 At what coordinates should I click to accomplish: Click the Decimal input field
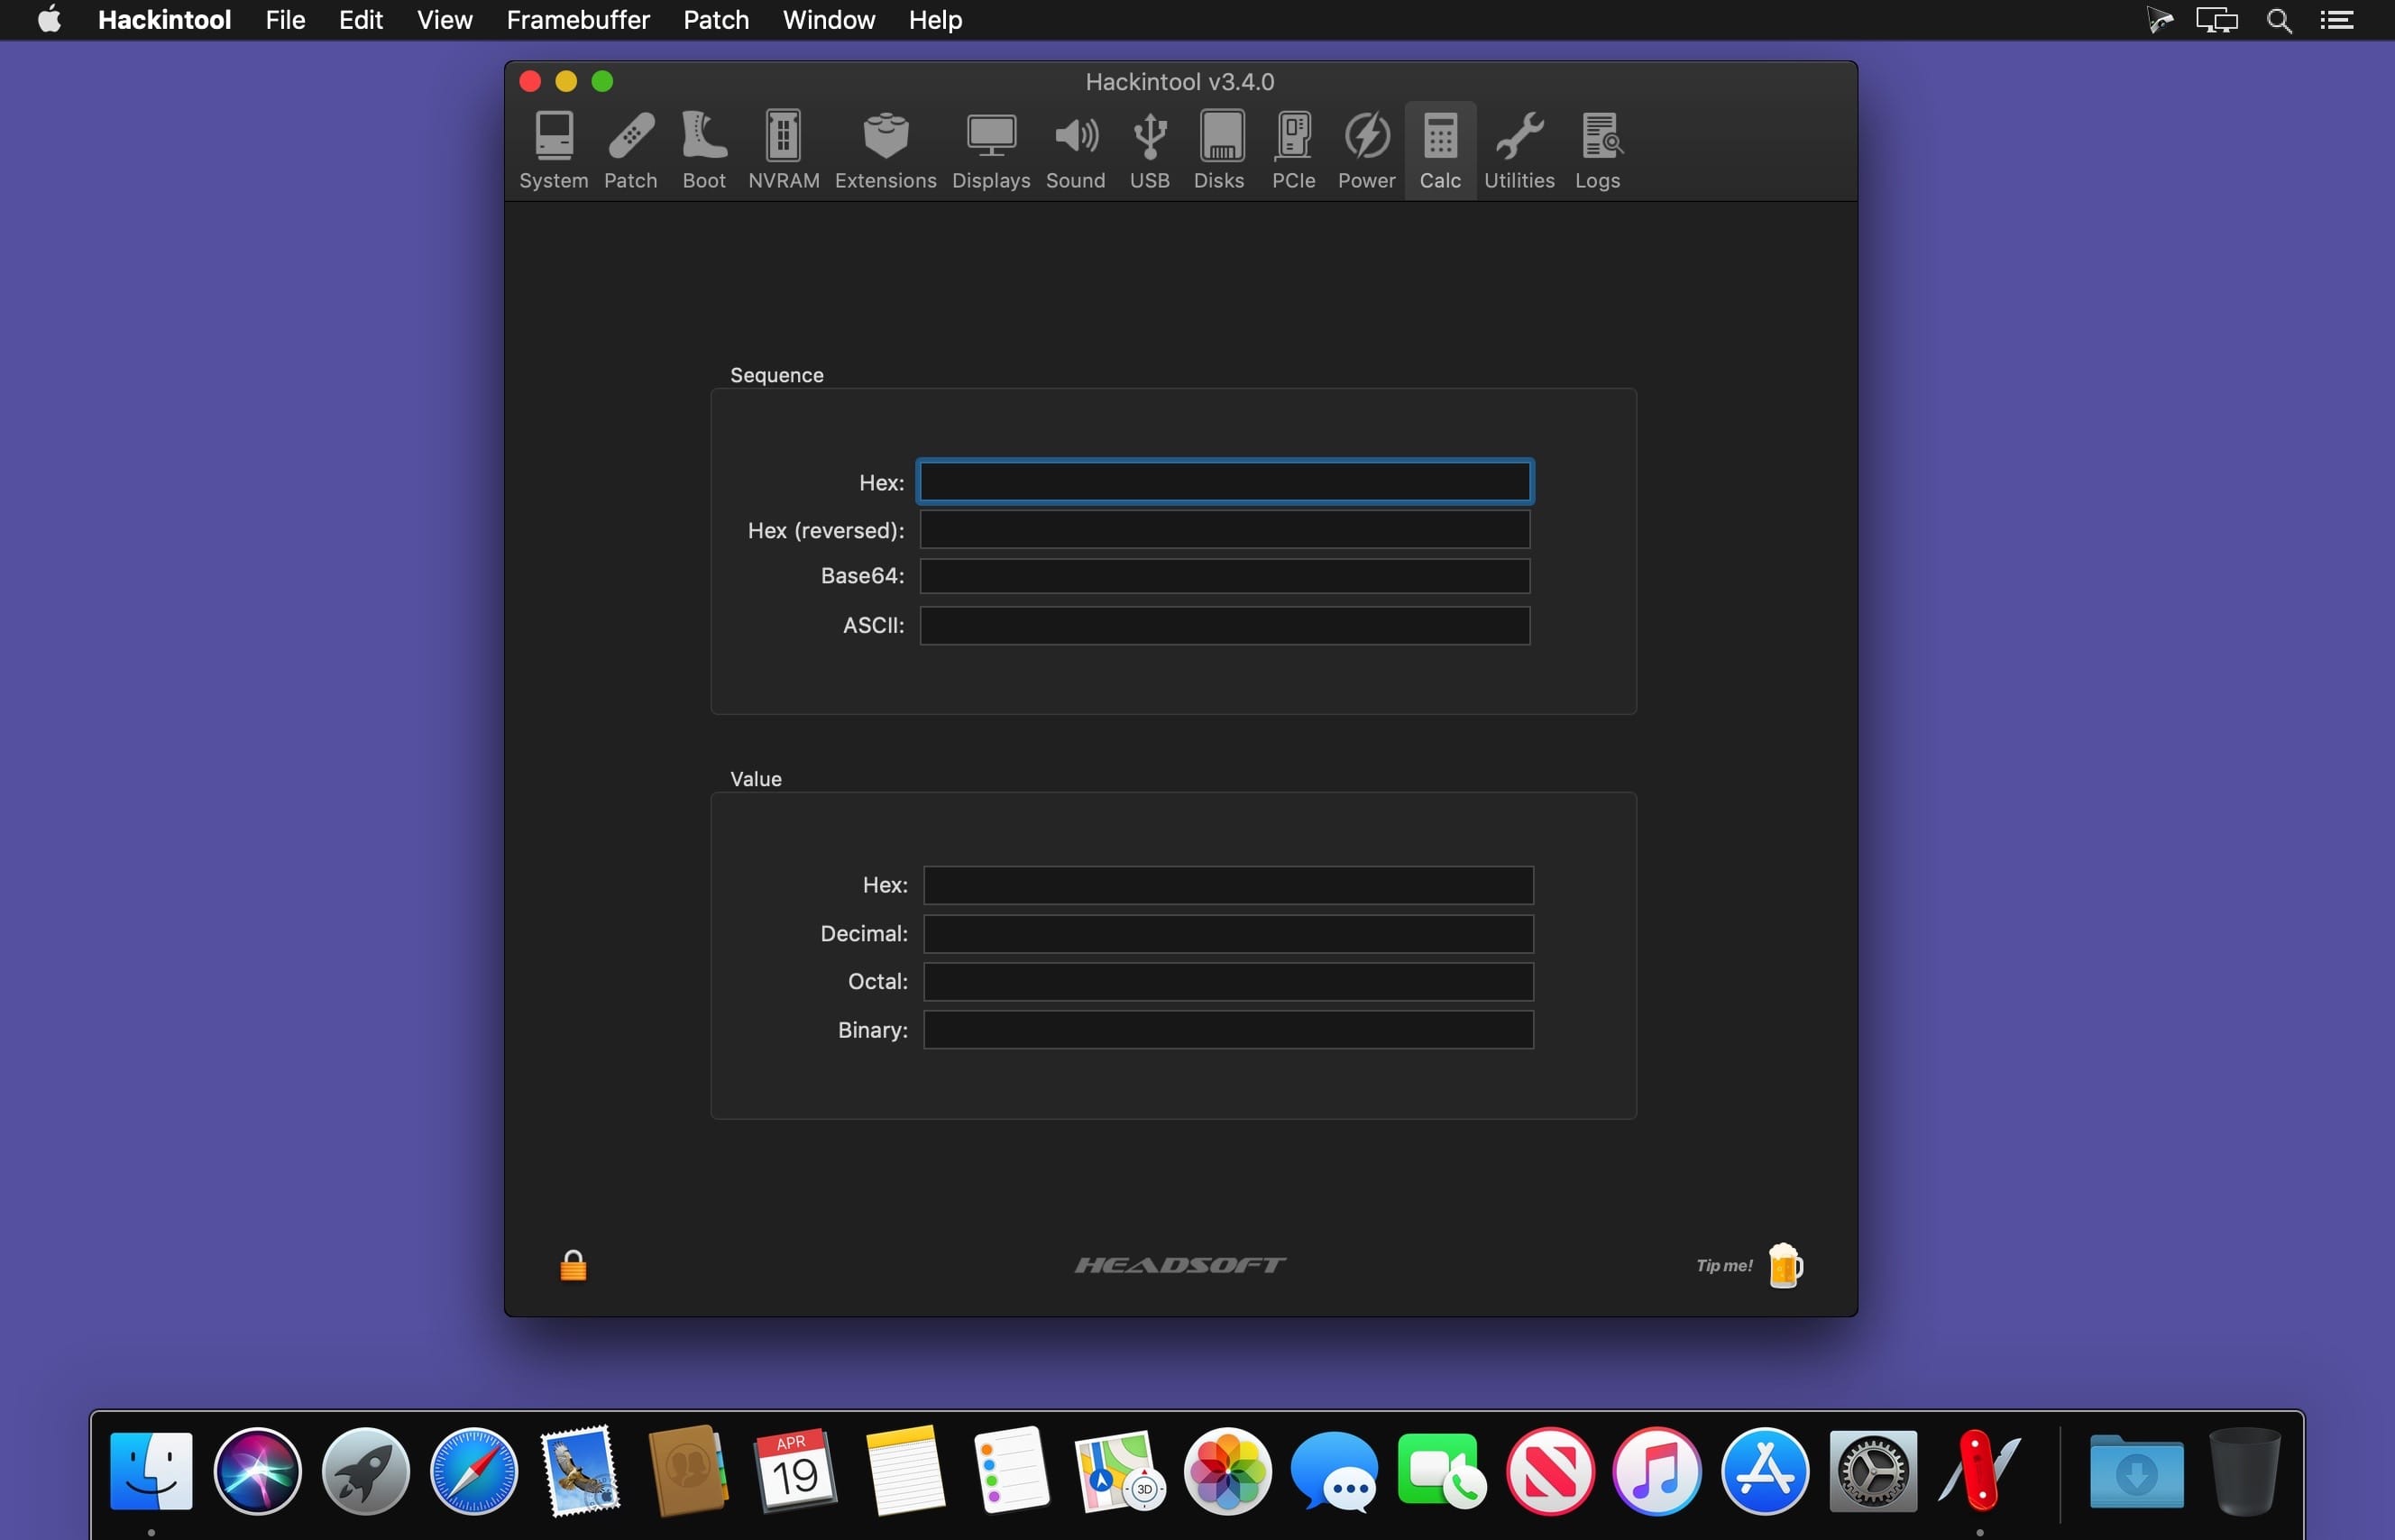[x=1228, y=933]
